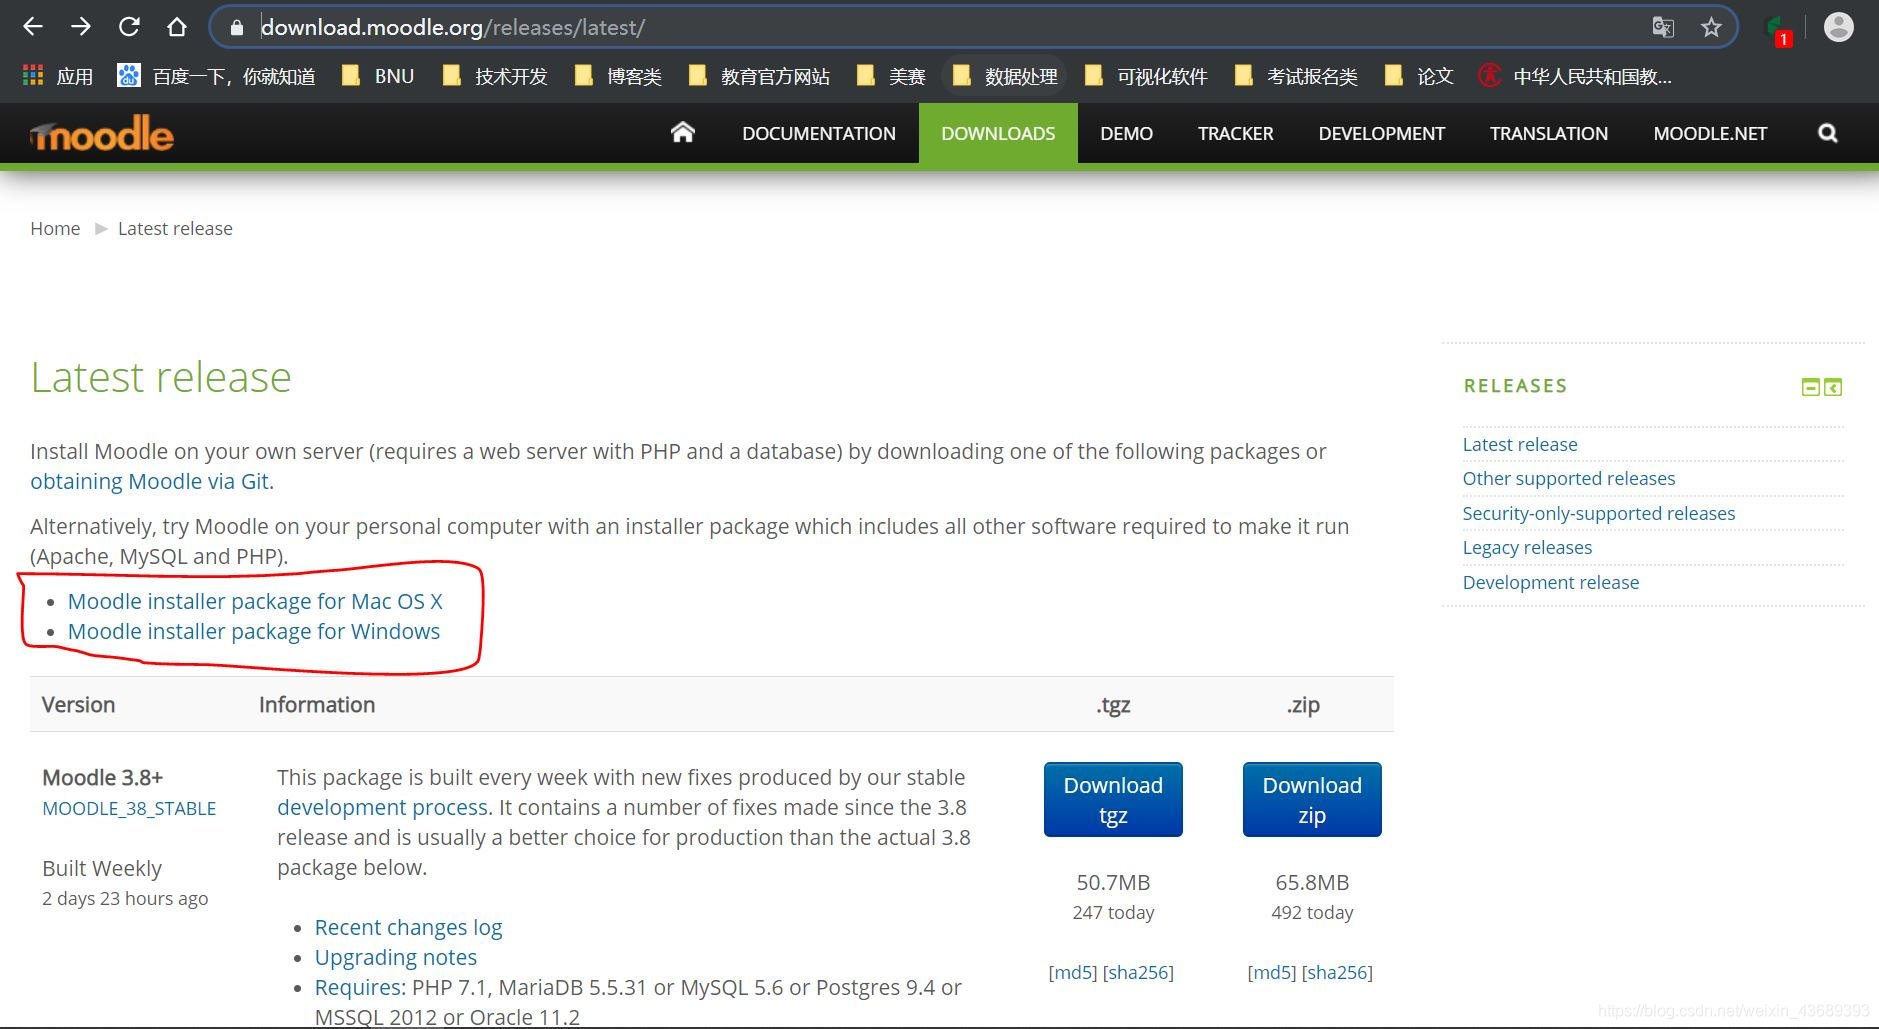Open the BNU bookmark folder

[378, 76]
